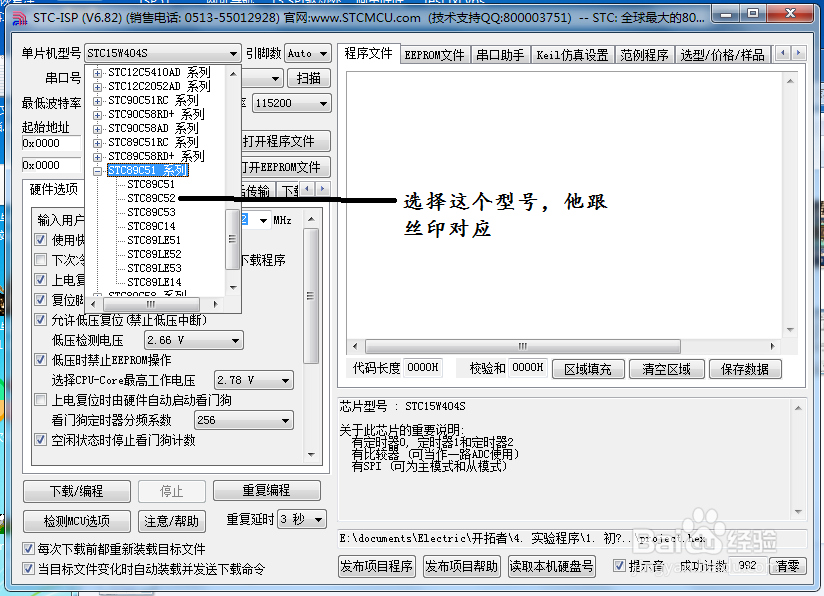This screenshot has width=824, height=596.
Task: Select STC89LE52 in the model tree
Action: (154, 254)
